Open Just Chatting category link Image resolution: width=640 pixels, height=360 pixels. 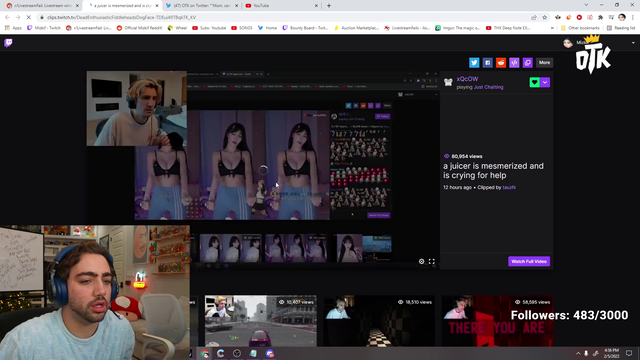[489, 87]
